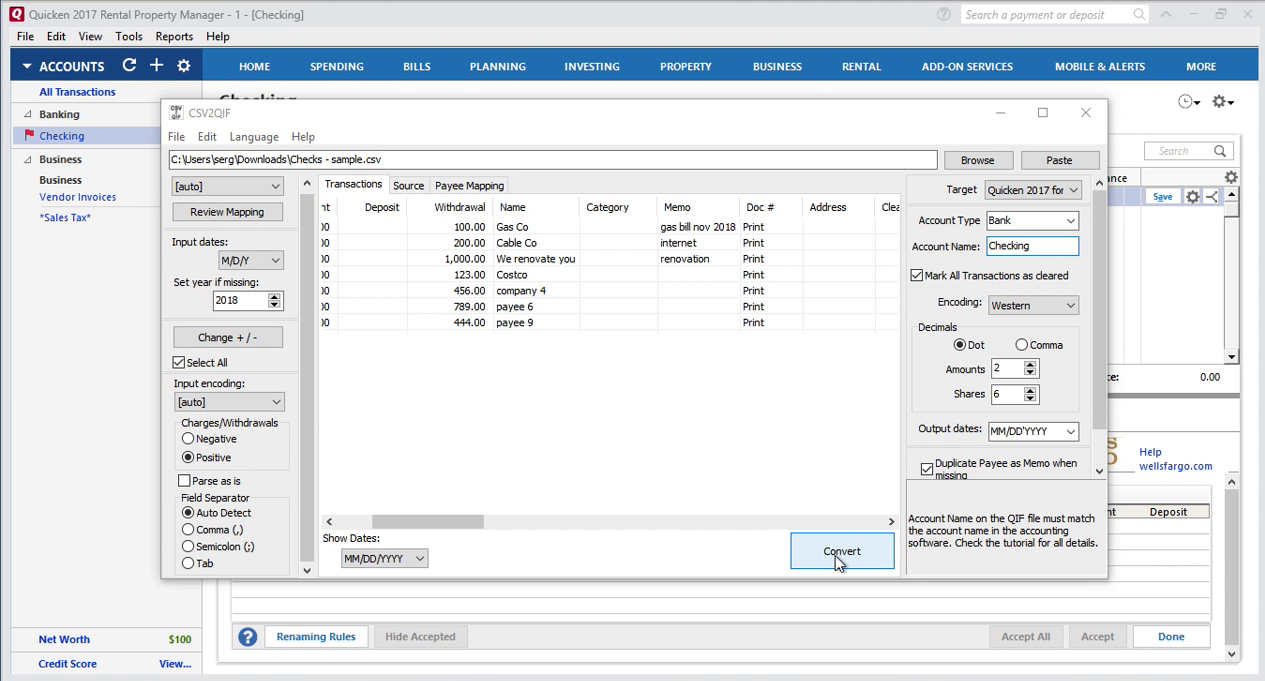This screenshot has height=681, width=1265.
Task: Select the Dot decimals option
Action: pyautogui.click(x=960, y=345)
